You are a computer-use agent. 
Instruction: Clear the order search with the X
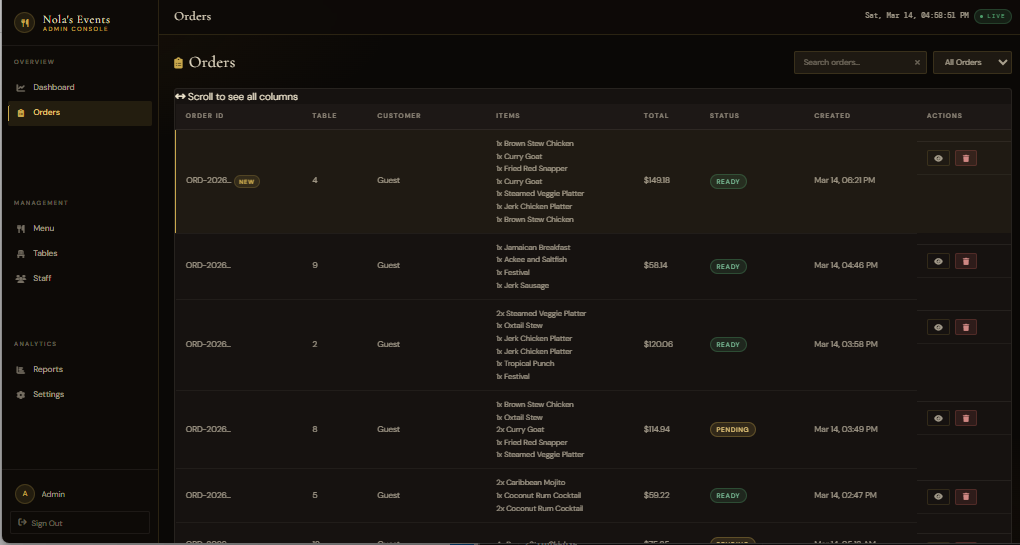917,62
